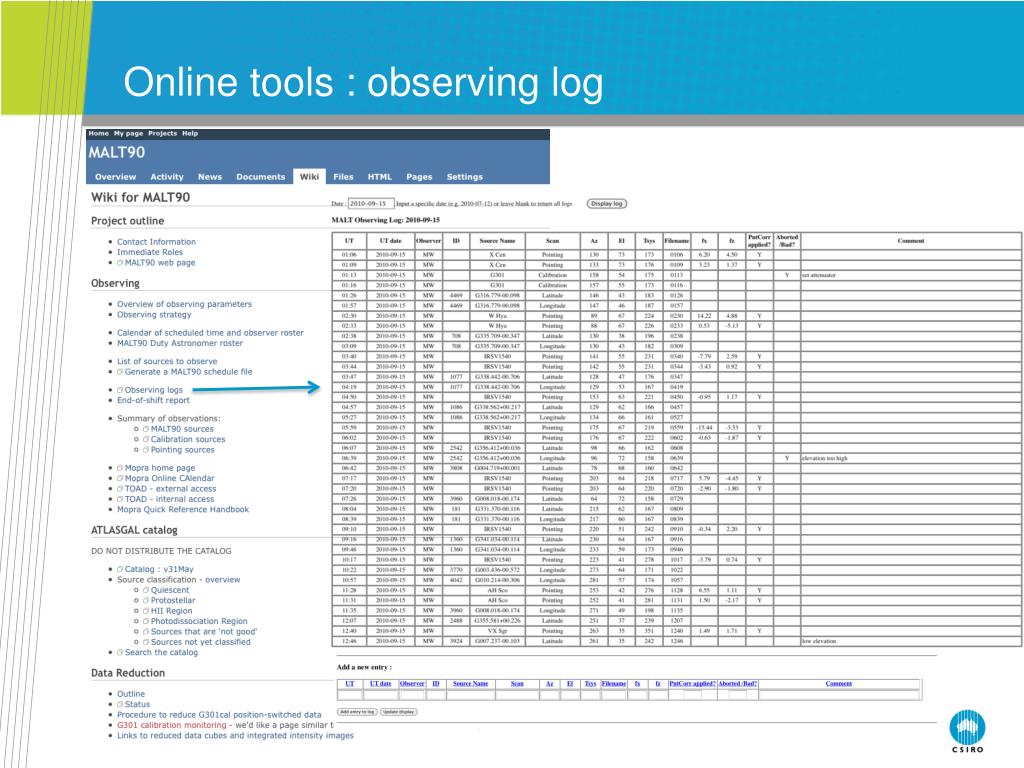
Task: Open the HII Region link
Action: (171, 611)
